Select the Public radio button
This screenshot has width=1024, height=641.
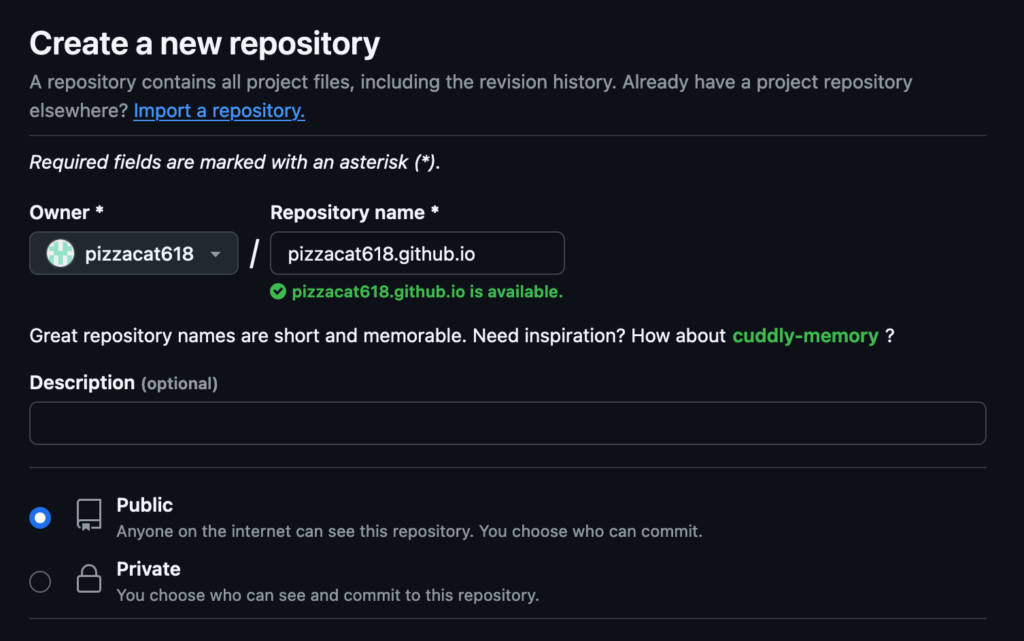click(40, 518)
